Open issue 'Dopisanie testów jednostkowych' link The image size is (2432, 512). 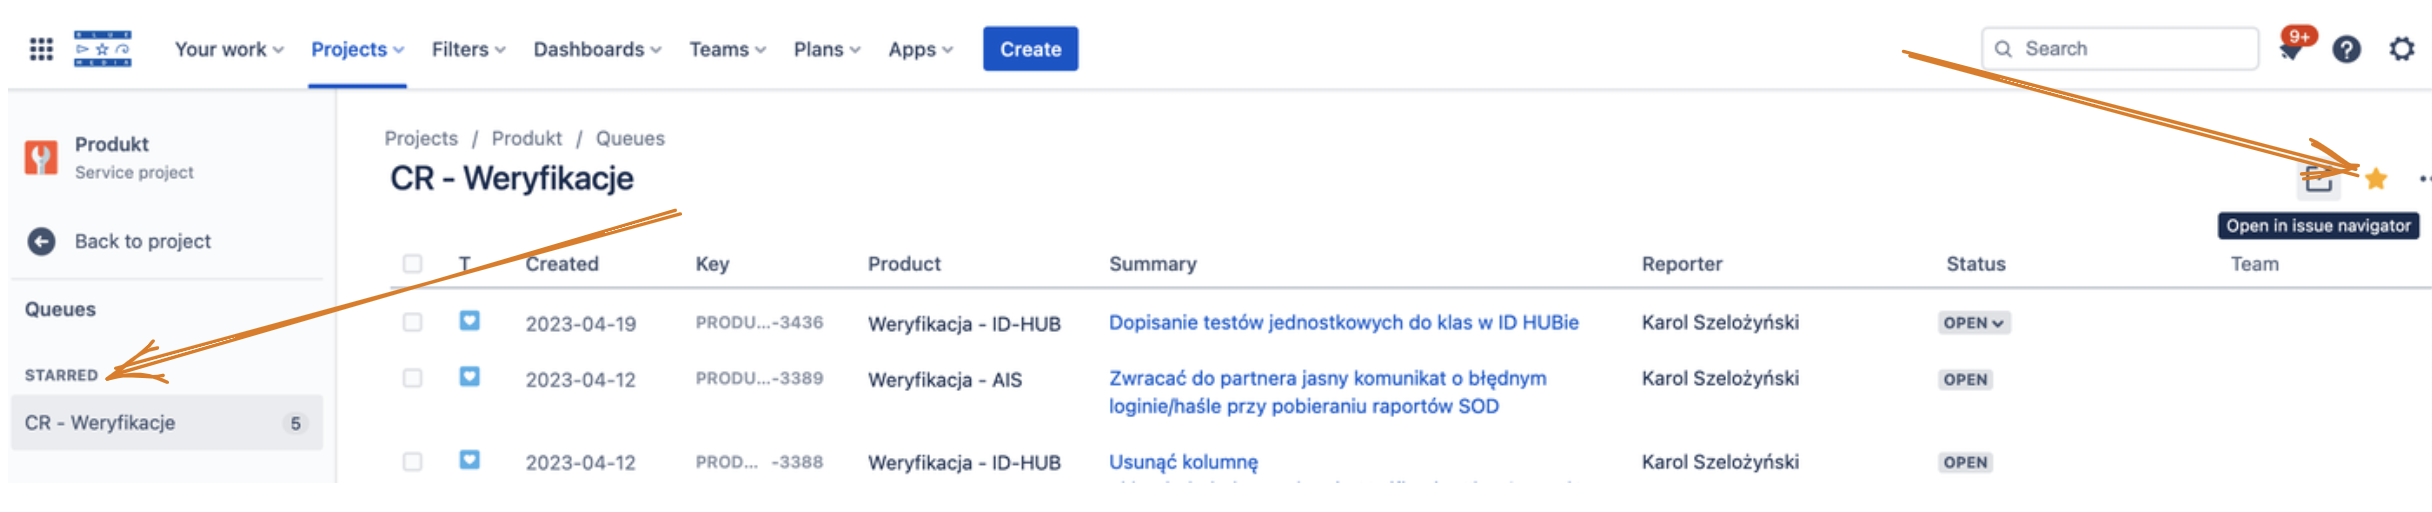coord(1343,322)
